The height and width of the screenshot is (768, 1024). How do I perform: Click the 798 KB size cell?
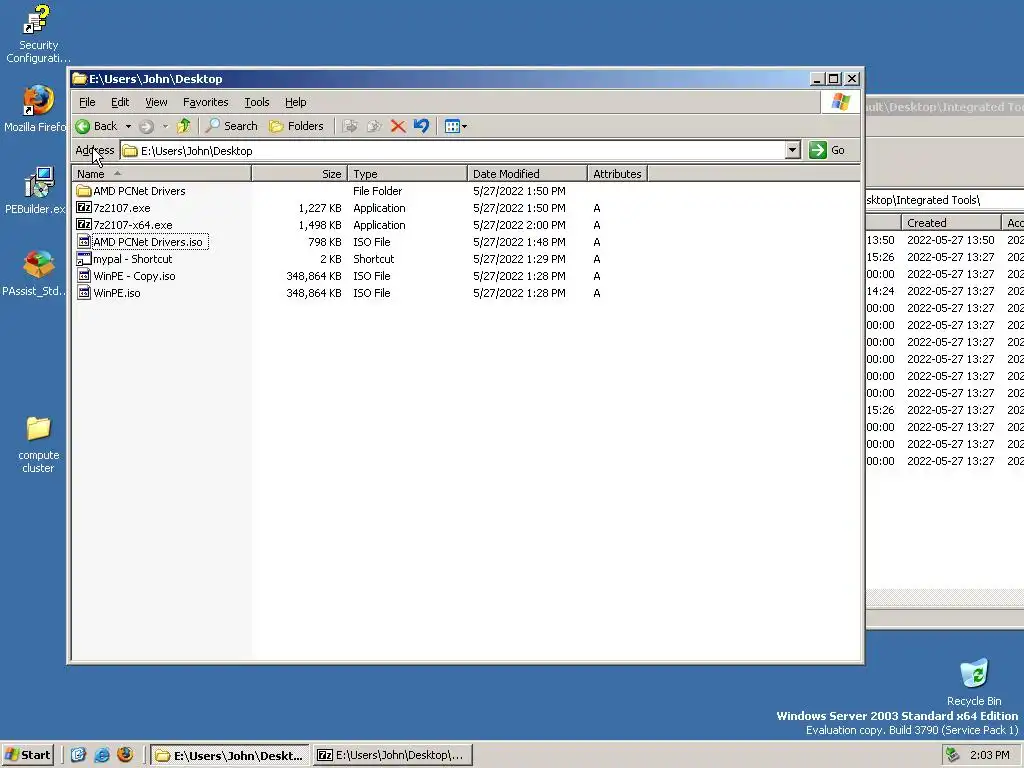325,242
